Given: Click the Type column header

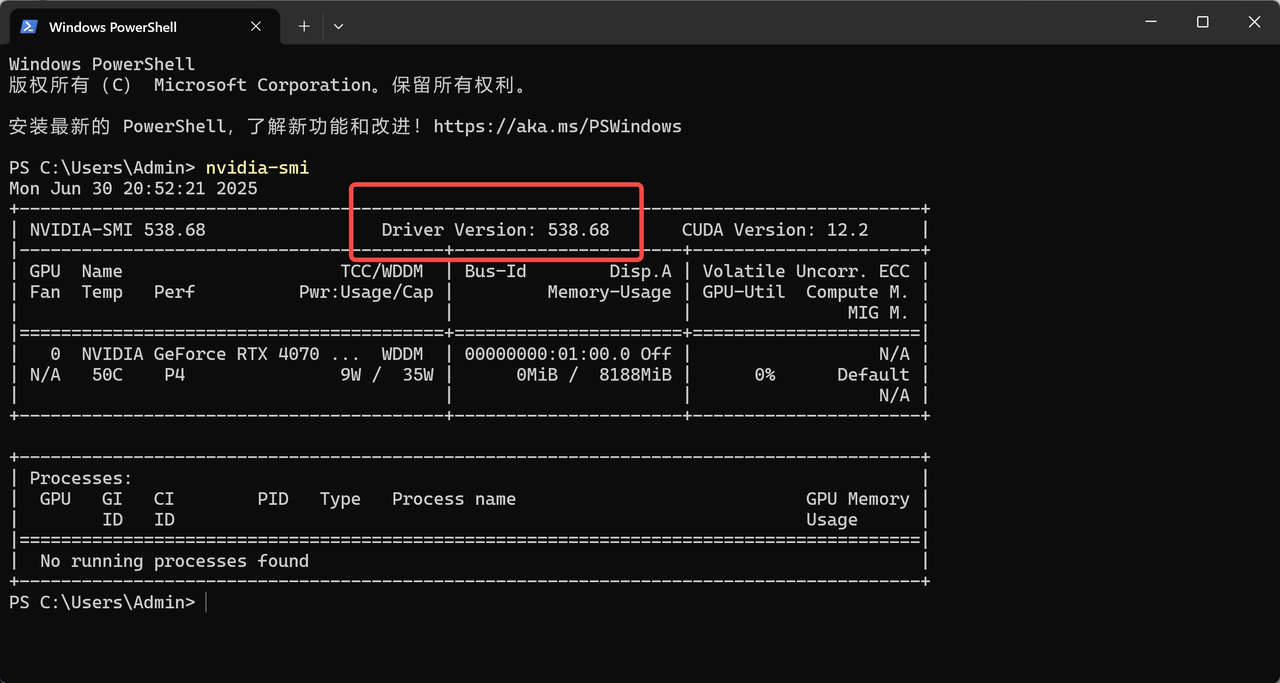Looking at the screenshot, I should [x=340, y=499].
